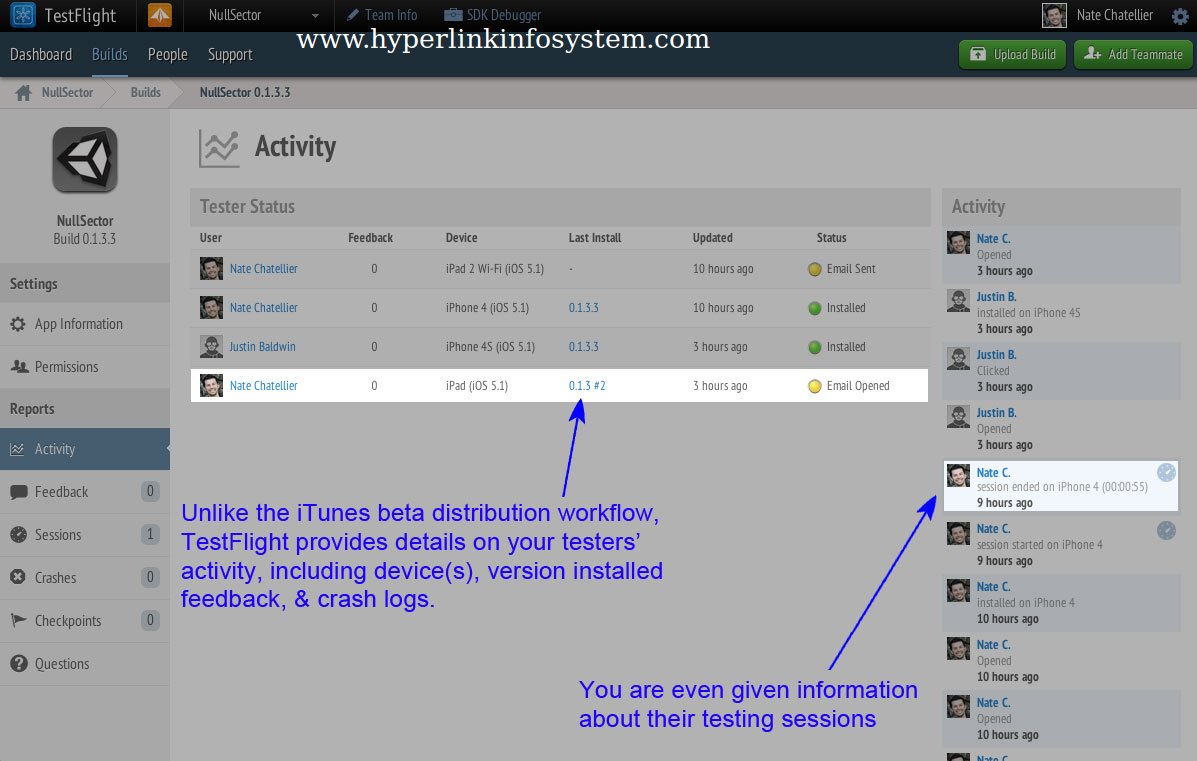
Task: Click Justin B. Clicked activity entry
Action: [x=1062, y=371]
